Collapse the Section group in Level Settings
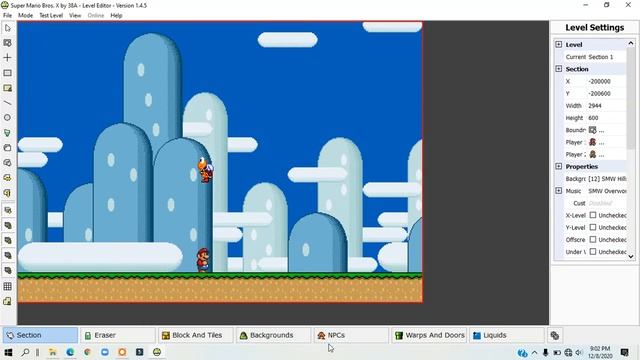 (x=559, y=69)
